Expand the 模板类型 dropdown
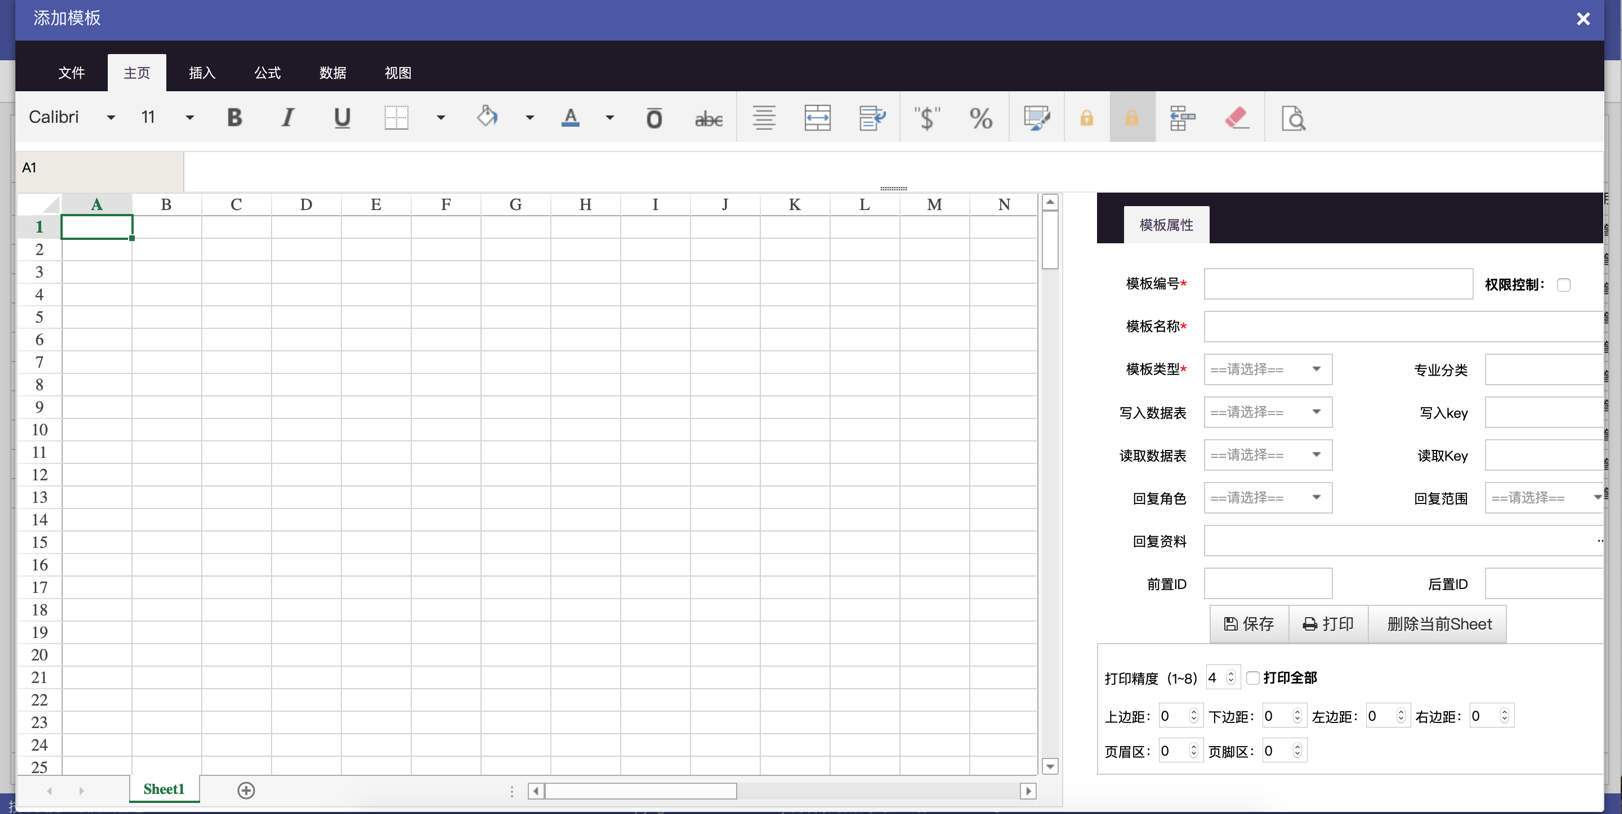 1267,370
